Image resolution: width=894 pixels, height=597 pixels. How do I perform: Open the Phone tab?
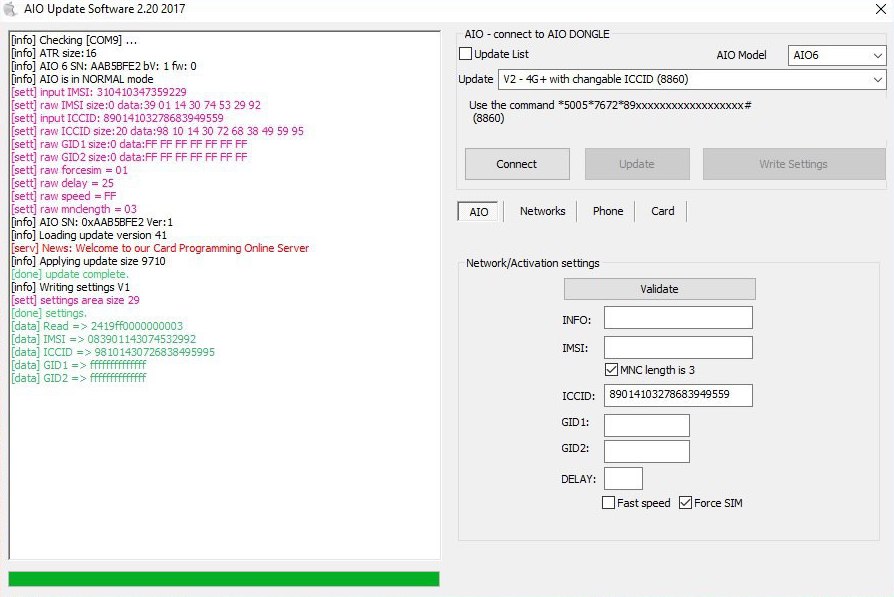[607, 211]
